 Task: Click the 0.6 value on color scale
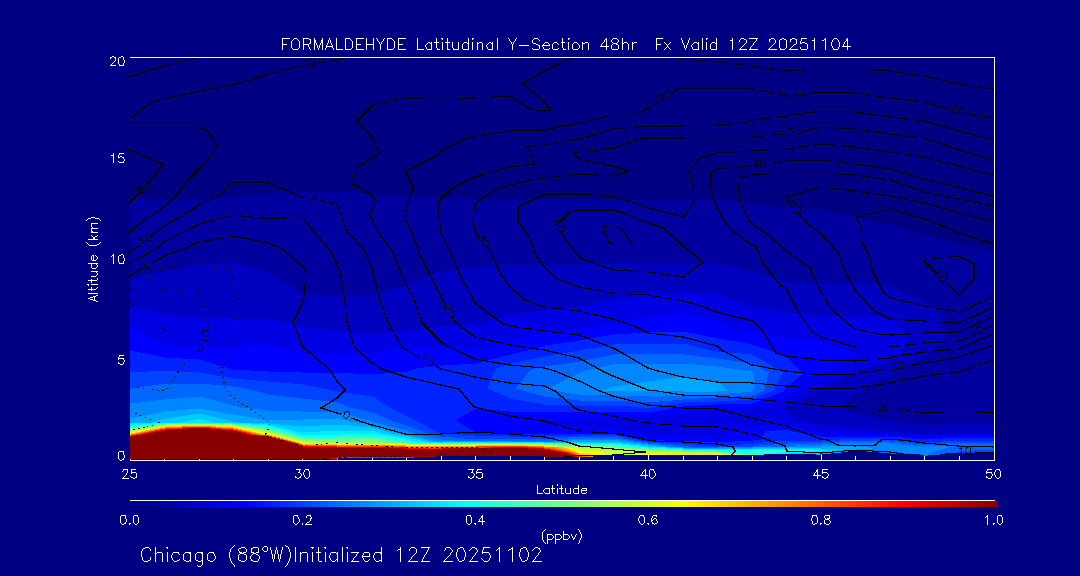click(648, 520)
